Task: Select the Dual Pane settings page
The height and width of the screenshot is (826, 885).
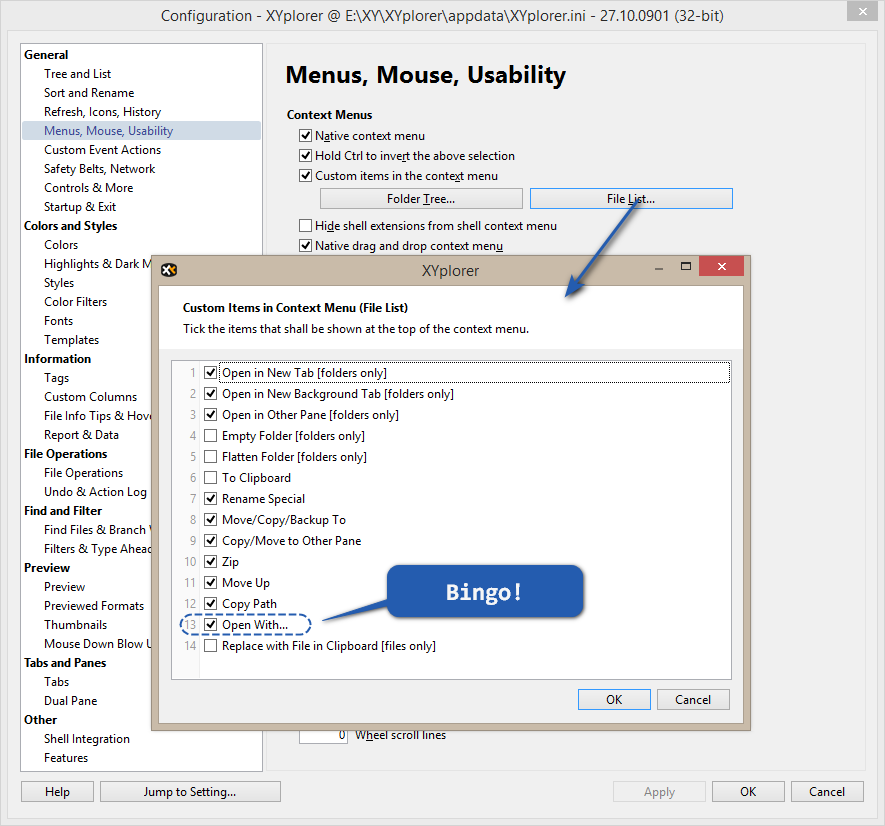Action: click(x=70, y=701)
